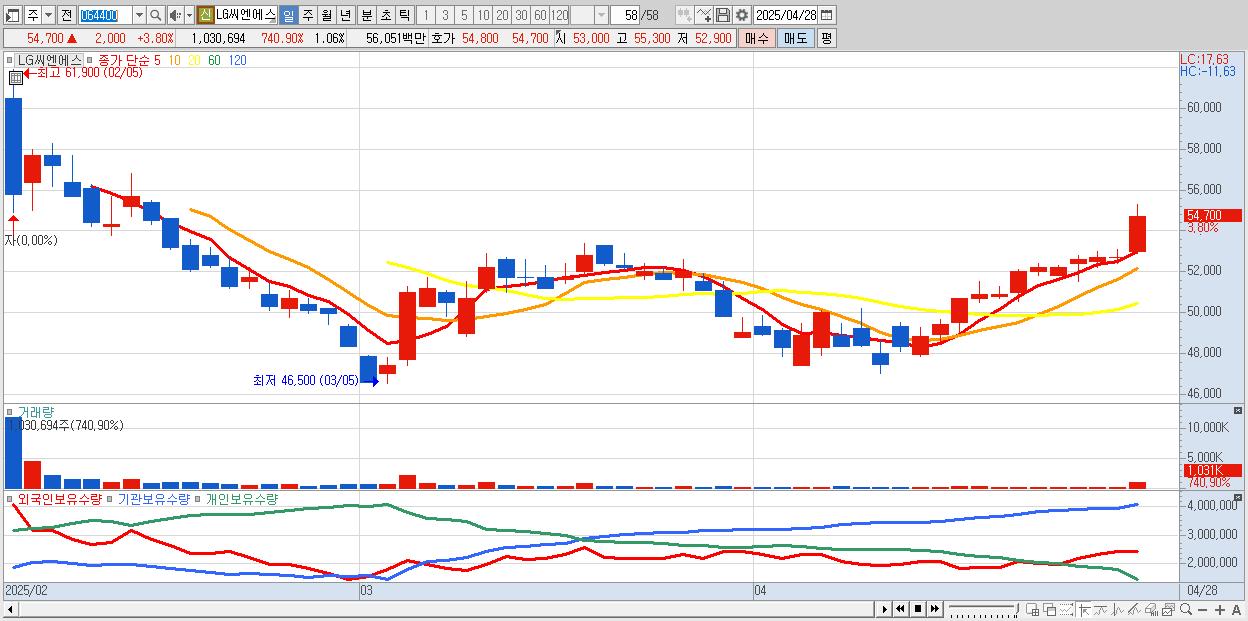Screen dimensions: 1248x621
Task: Click the 평 button at right of quote bar
Action: [826, 38]
